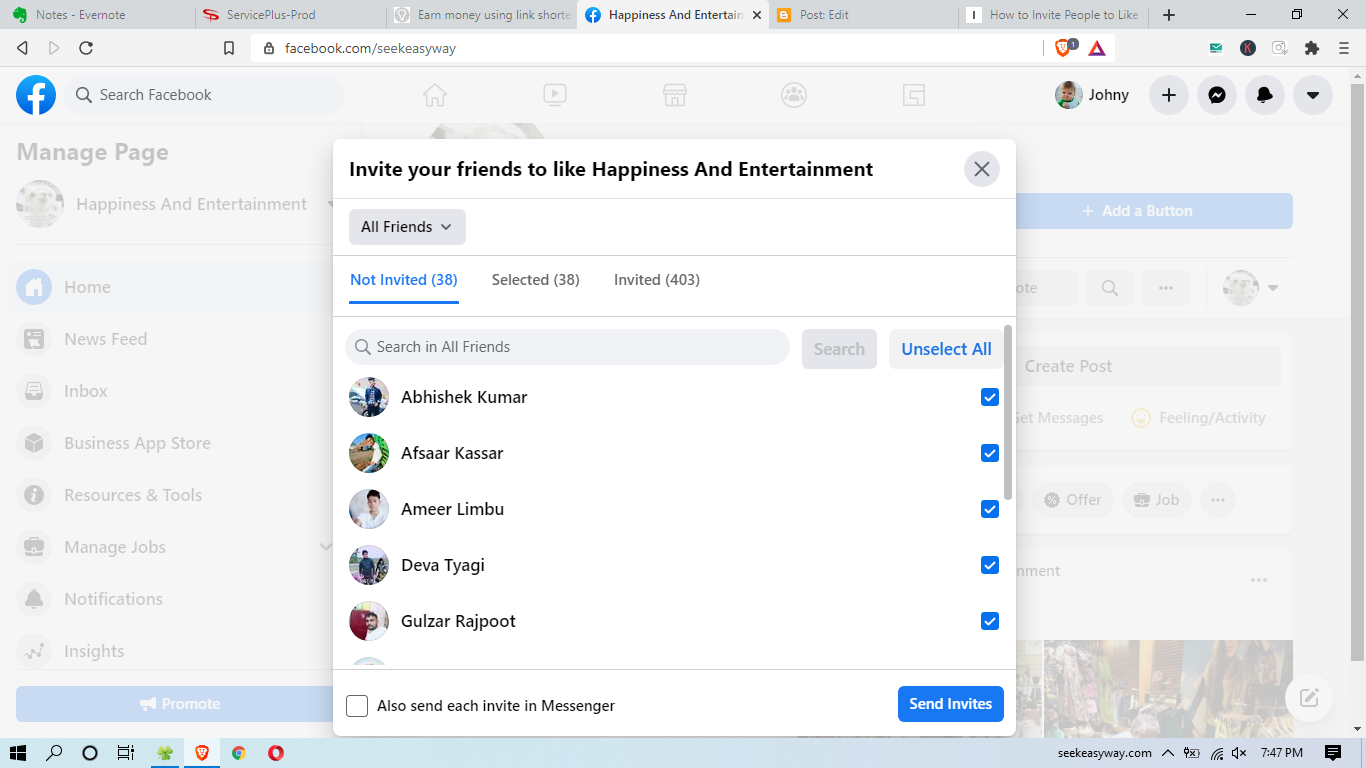Click the friends list scrollbar

[x=1008, y=412]
